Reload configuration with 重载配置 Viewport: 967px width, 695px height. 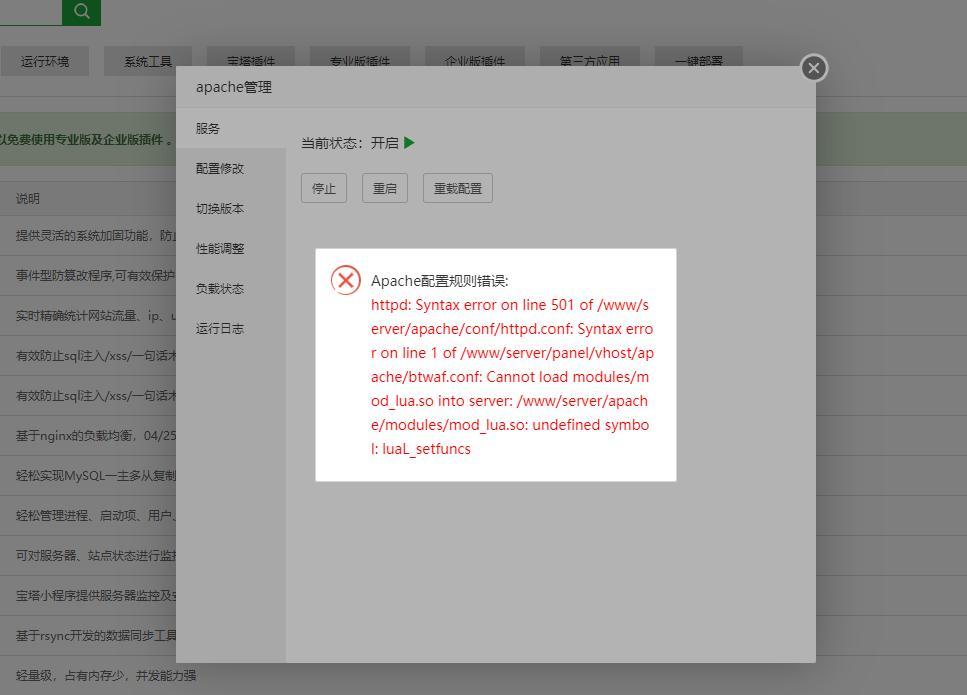tap(457, 187)
